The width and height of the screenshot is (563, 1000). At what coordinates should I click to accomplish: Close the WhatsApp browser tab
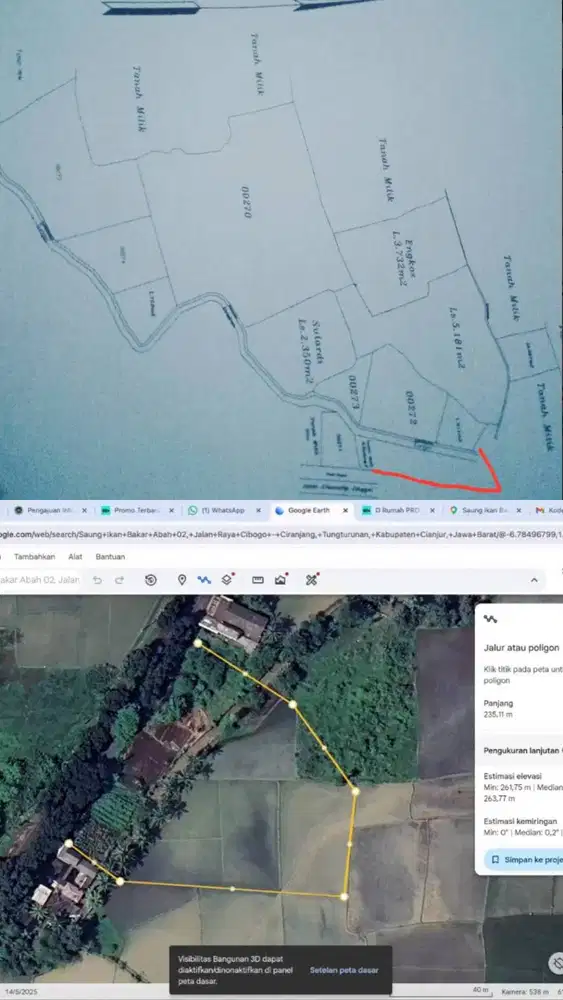258,511
